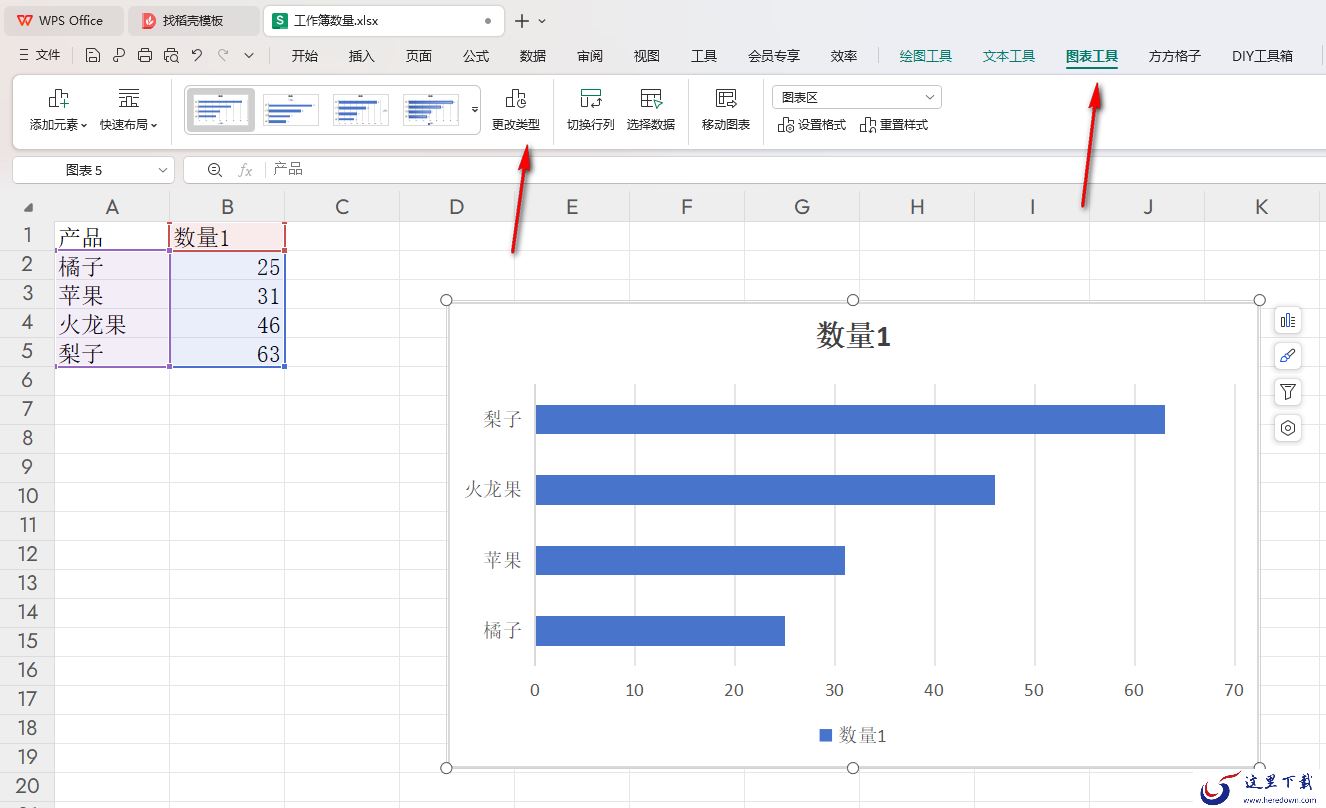The width and height of the screenshot is (1326, 808).
Task: Open Print Preview icon
Action: click(x=171, y=56)
